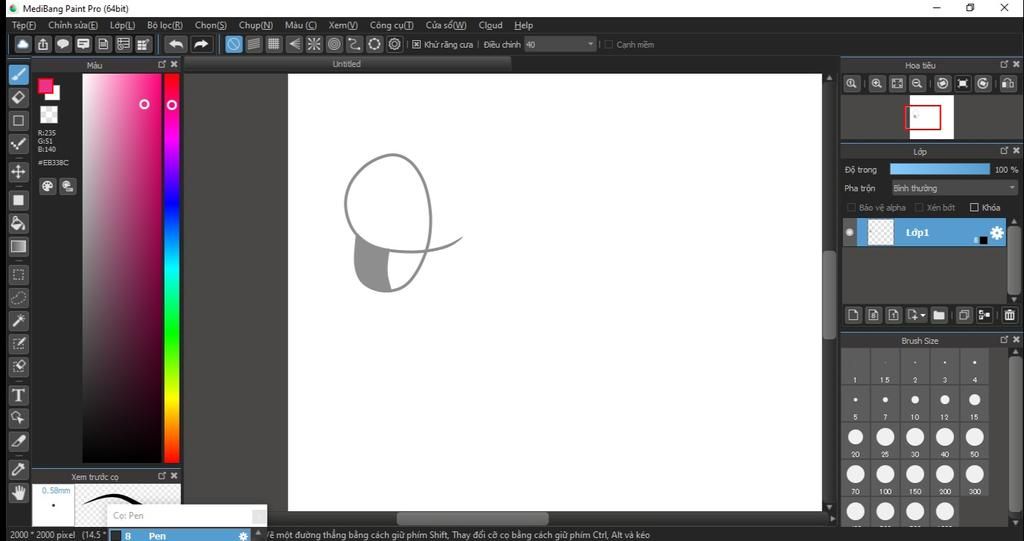1024x541 pixels.
Task: Select the Lasso selection tool
Action: [18, 298]
